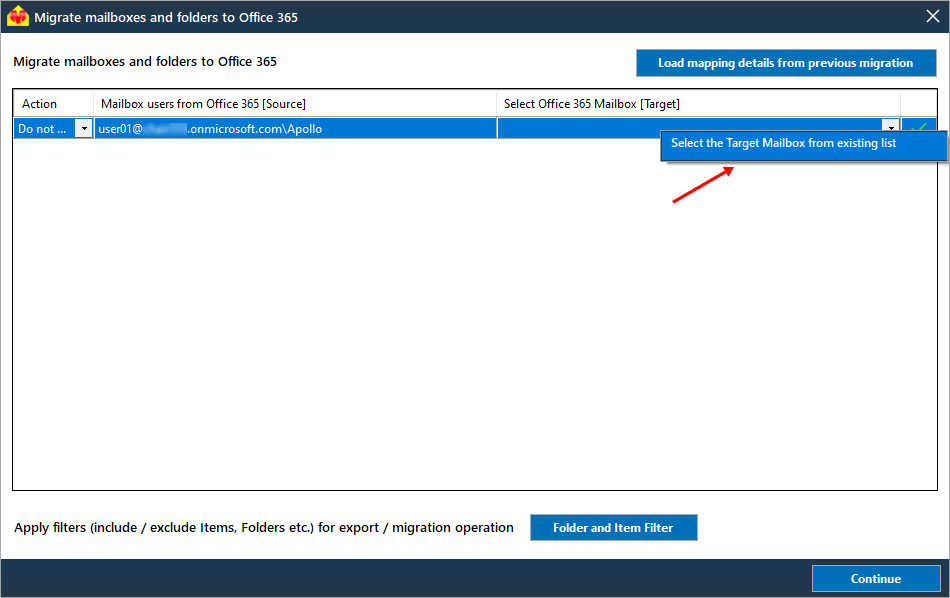Click the Continue button
Viewport: 950px width, 598px height.
click(x=875, y=578)
